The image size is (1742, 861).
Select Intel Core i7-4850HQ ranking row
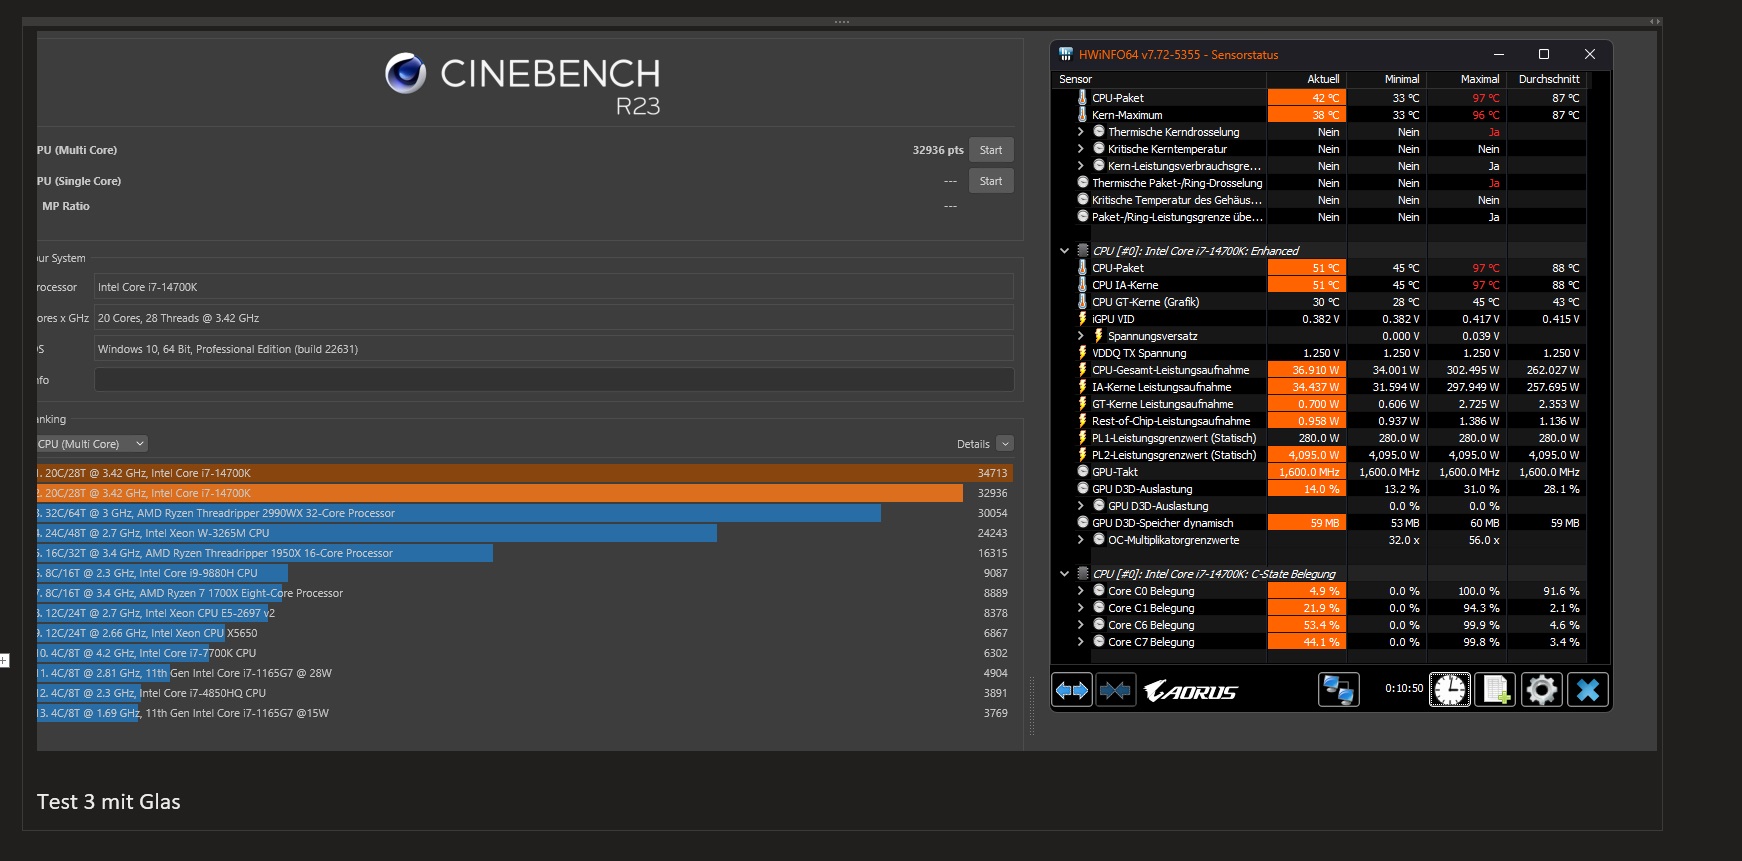tap(525, 693)
